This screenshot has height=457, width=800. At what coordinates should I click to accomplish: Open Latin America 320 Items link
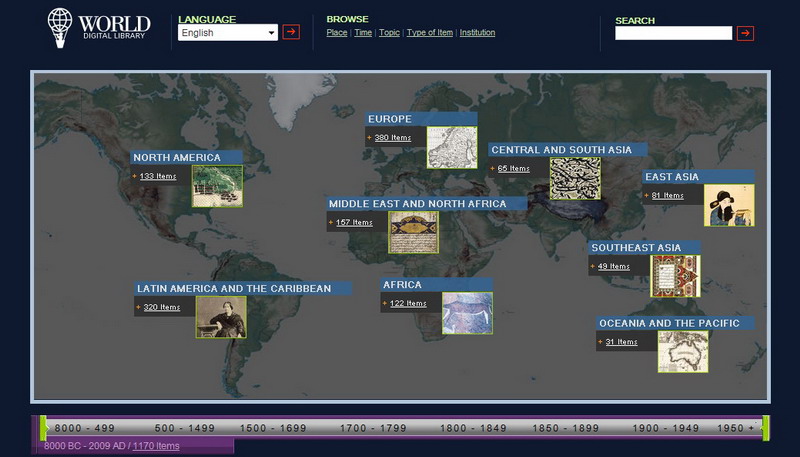[x=162, y=307]
